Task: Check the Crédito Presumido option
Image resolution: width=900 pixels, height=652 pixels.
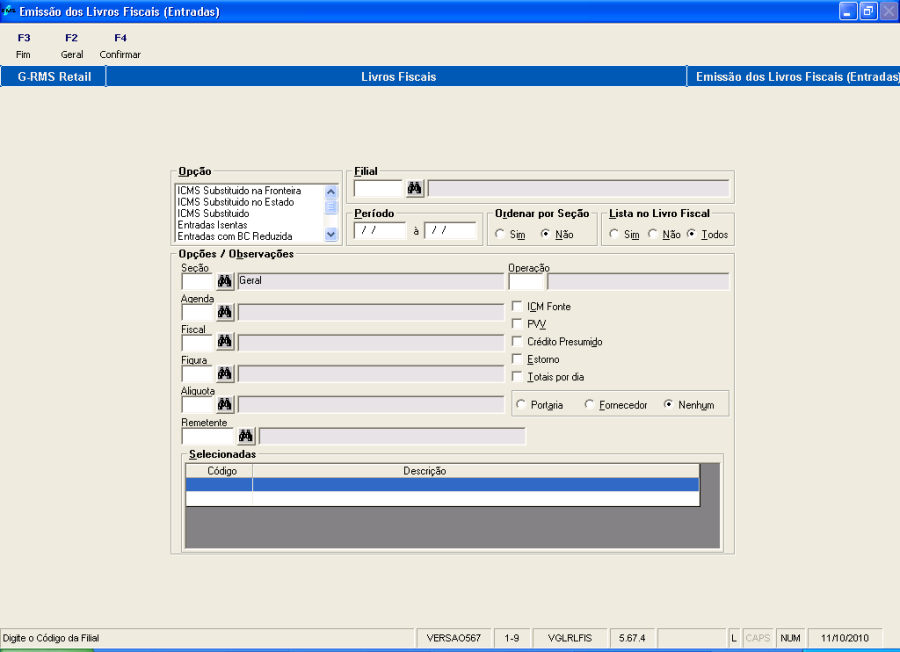Action: pyautogui.click(x=517, y=341)
